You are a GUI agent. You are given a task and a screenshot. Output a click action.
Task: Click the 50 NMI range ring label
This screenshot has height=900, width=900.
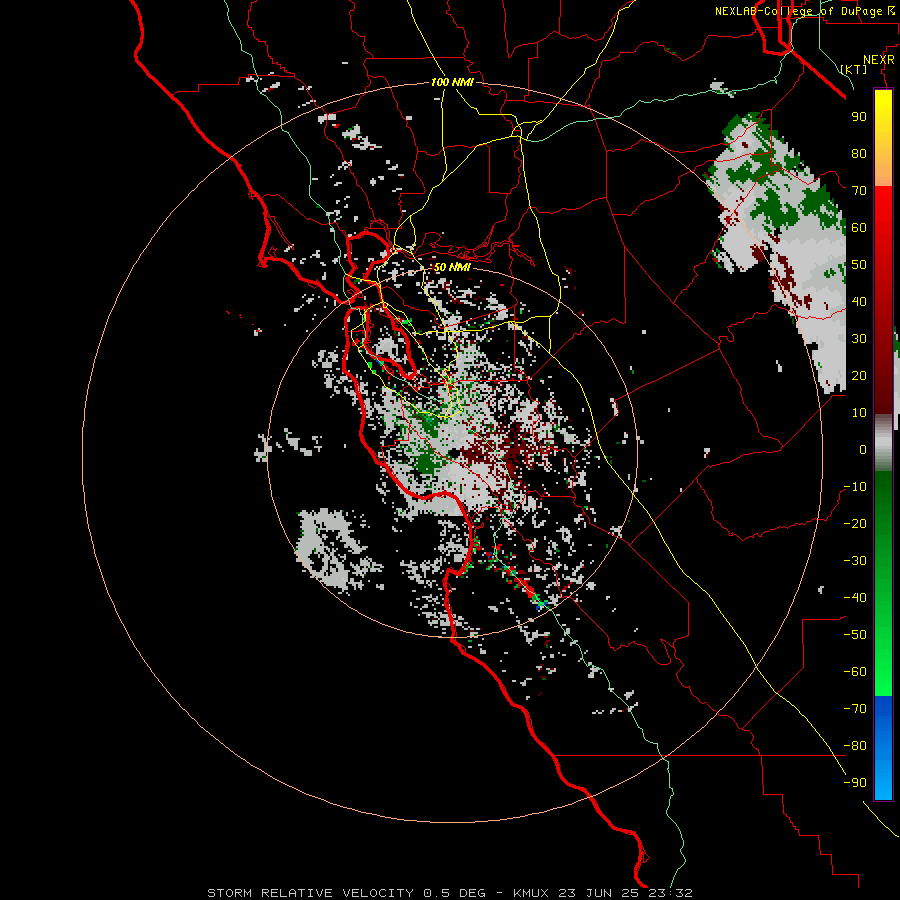[x=452, y=267]
